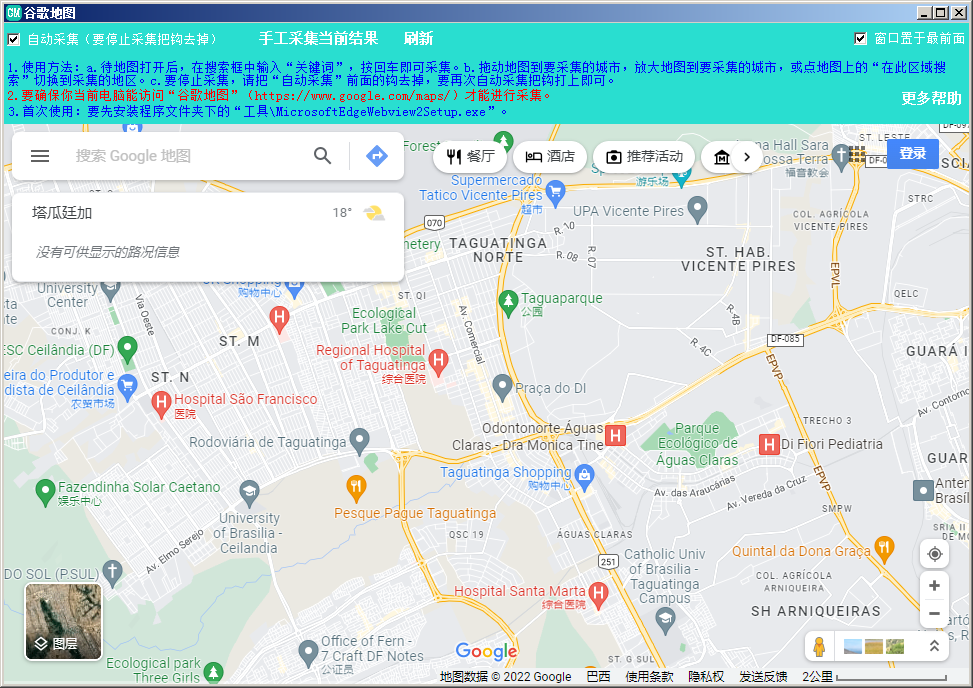Zoom out the map with minus button
Image resolution: width=973 pixels, height=688 pixels.
click(934, 614)
